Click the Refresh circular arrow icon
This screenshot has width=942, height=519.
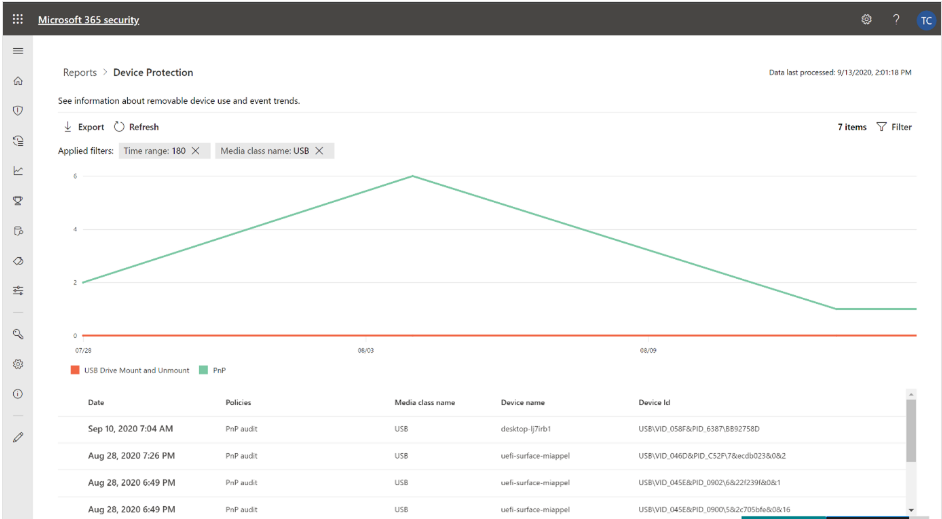coord(119,127)
